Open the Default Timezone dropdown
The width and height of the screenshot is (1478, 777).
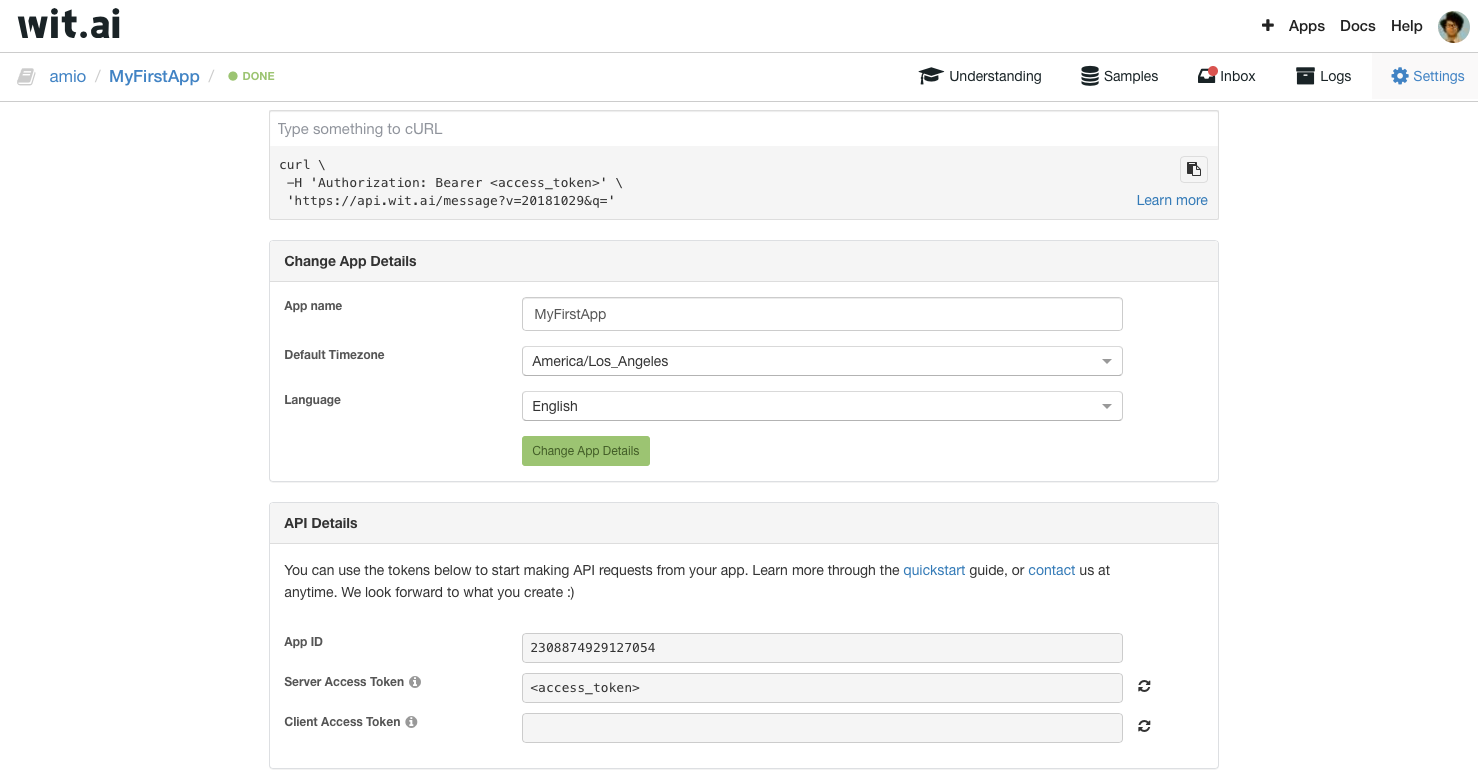click(821, 361)
